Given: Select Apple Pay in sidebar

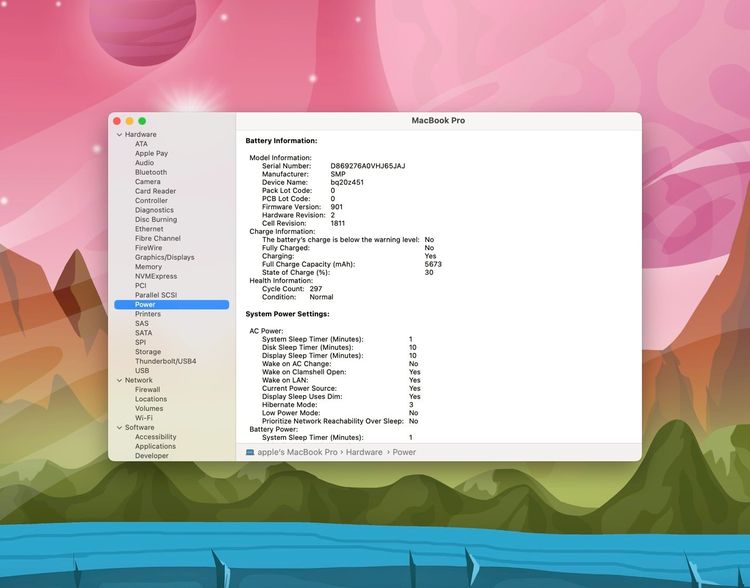Looking at the screenshot, I should (151, 154).
